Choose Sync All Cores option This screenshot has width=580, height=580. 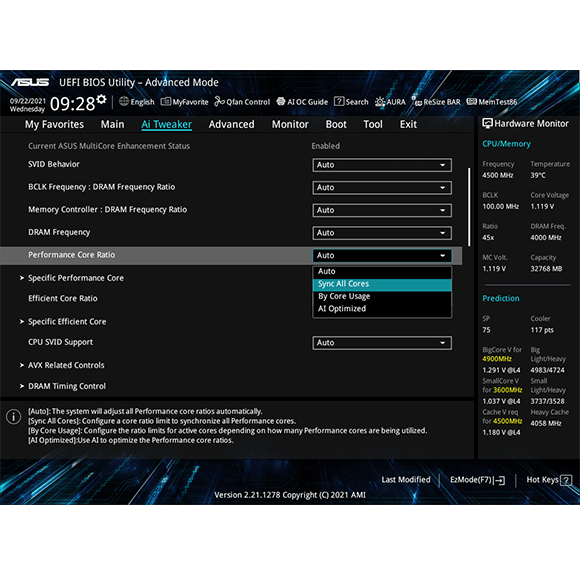click(x=382, y=284)
